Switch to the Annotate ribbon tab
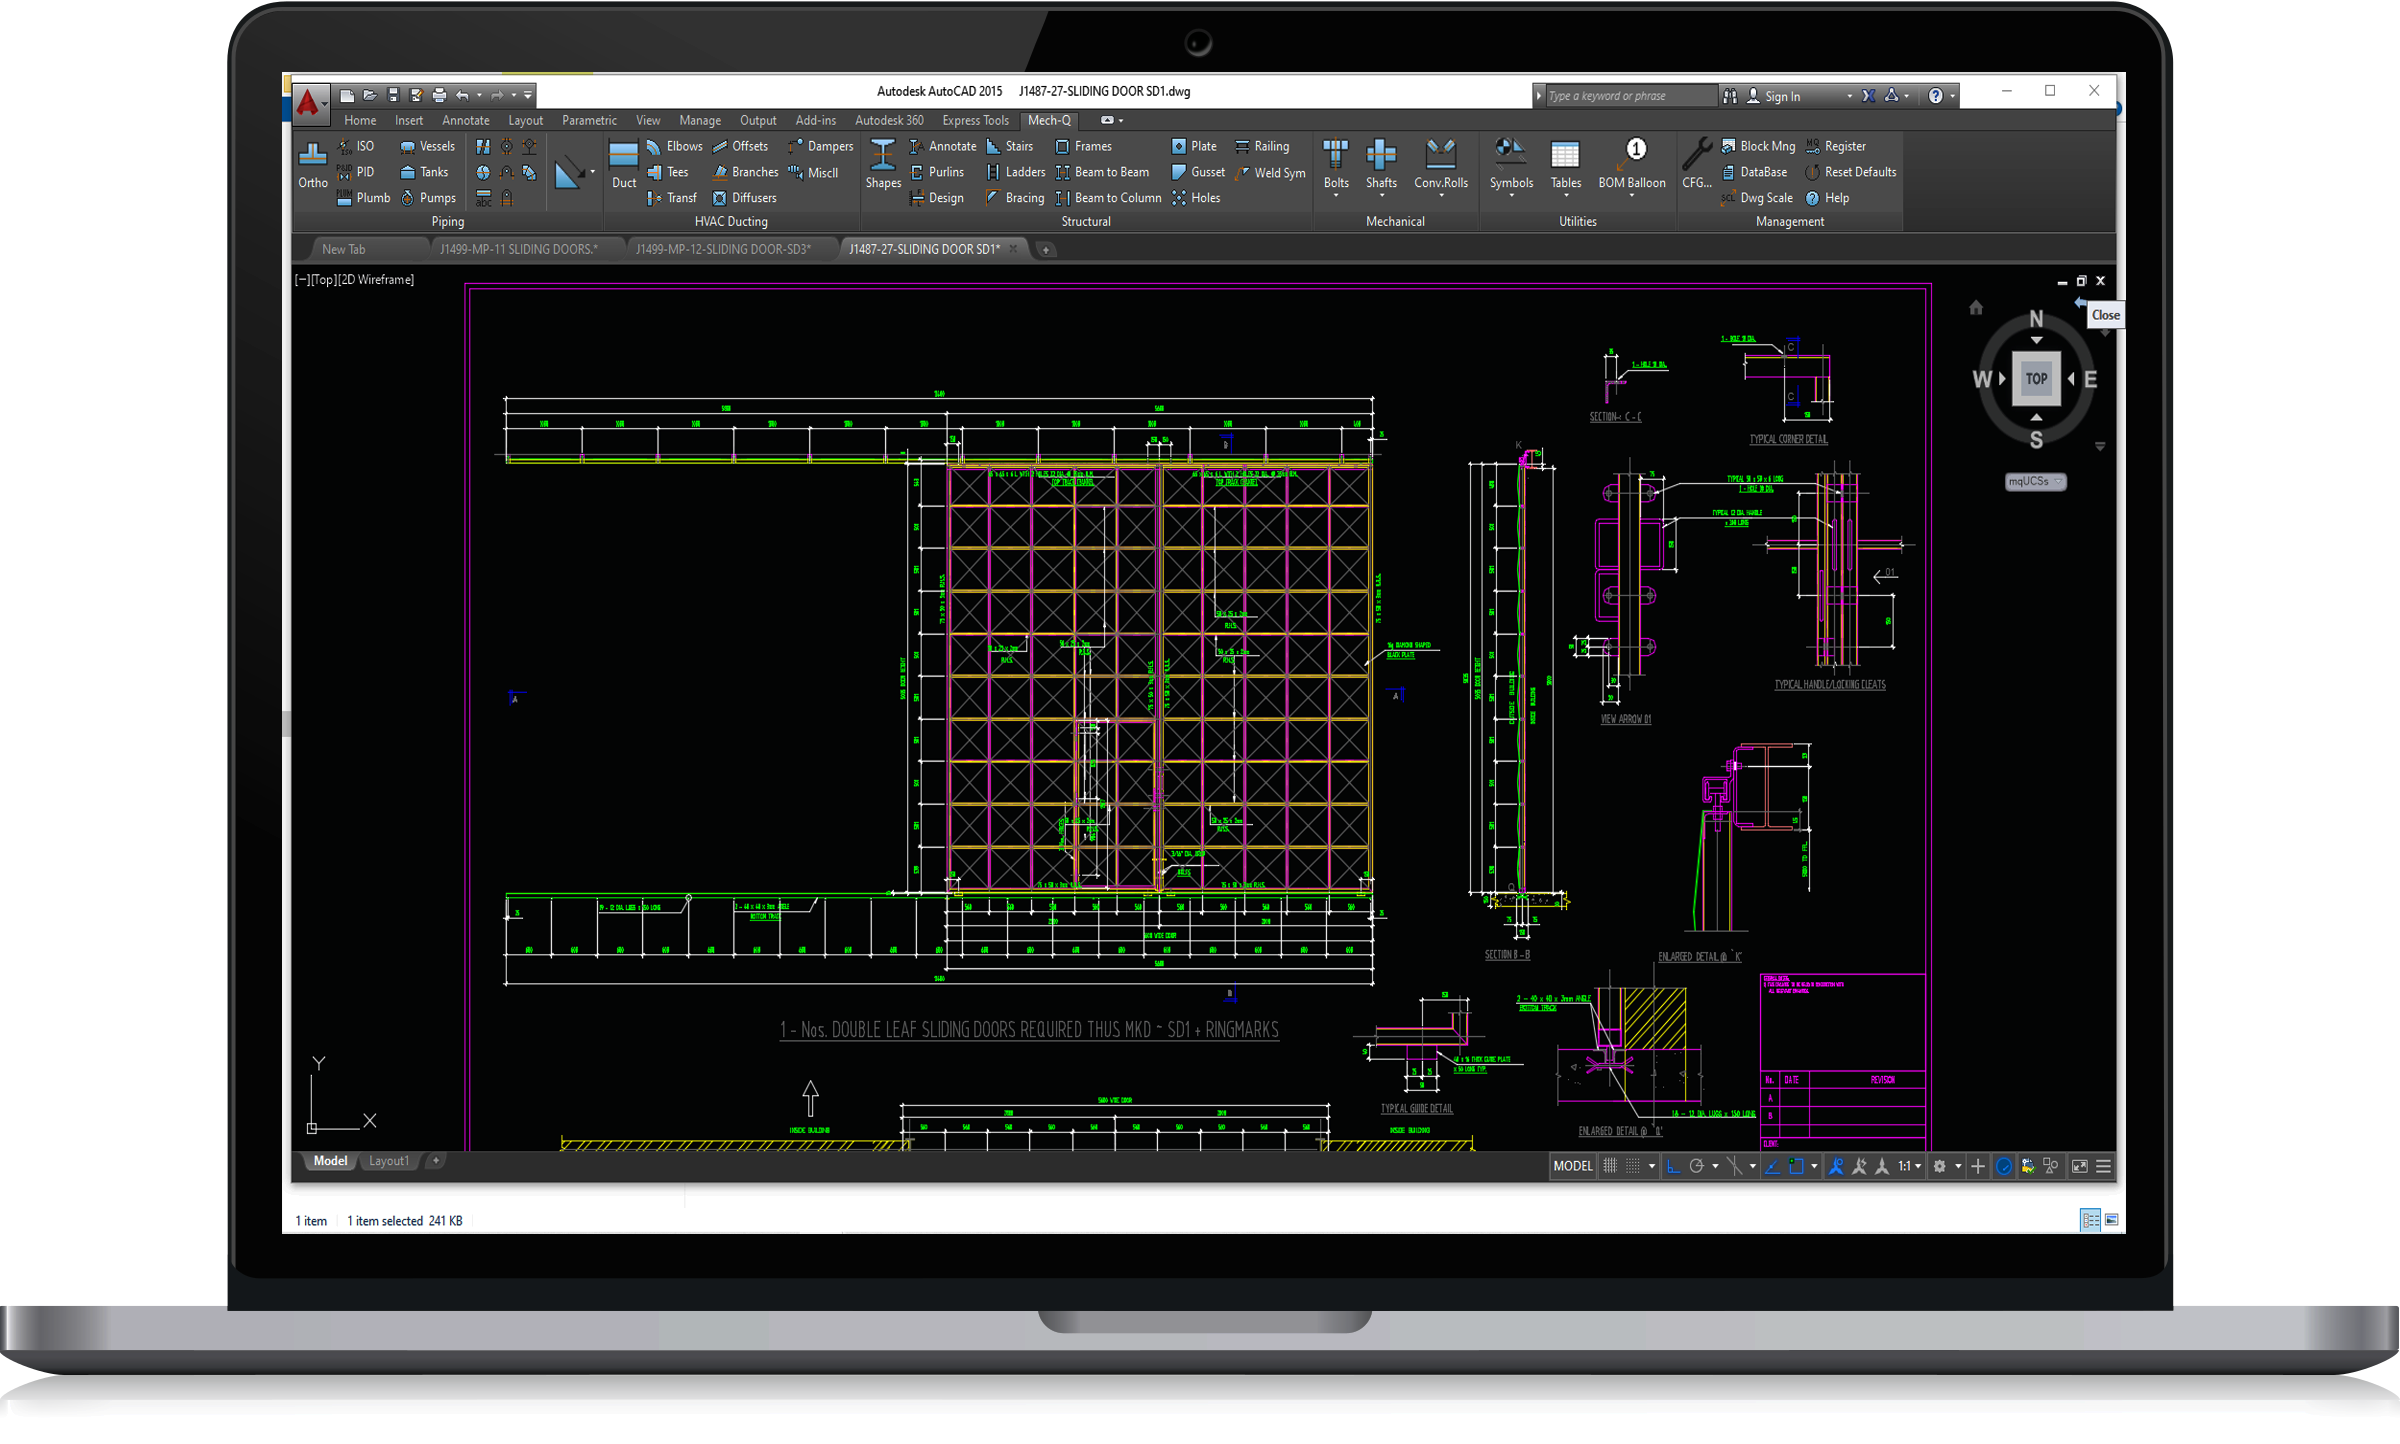 click(x=465, y=120)
